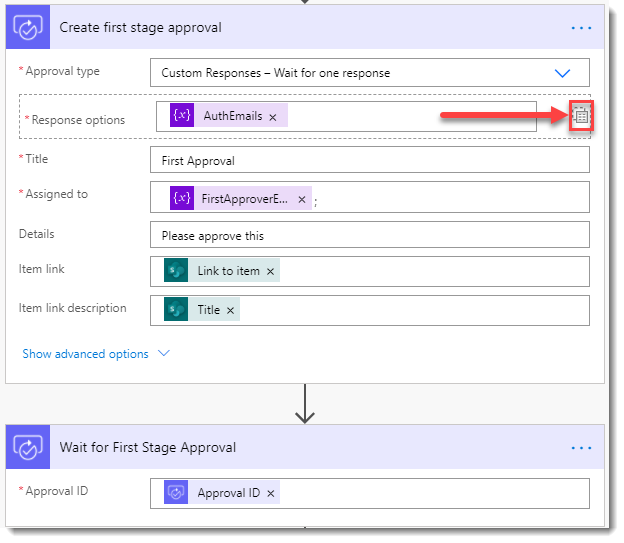Click the array input toggle icon beside Response options
Image resolution: width=624 pixels, height=543 pixels.
(581, 117)
